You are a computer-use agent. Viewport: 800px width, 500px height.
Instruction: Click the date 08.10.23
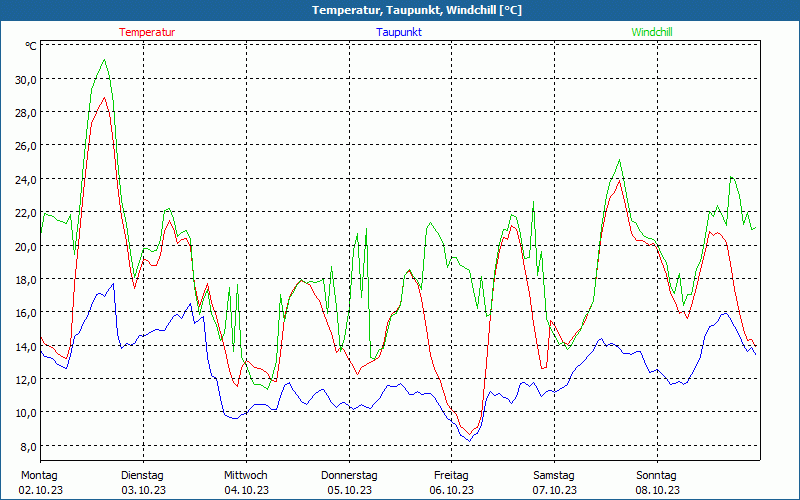point(657,490)
